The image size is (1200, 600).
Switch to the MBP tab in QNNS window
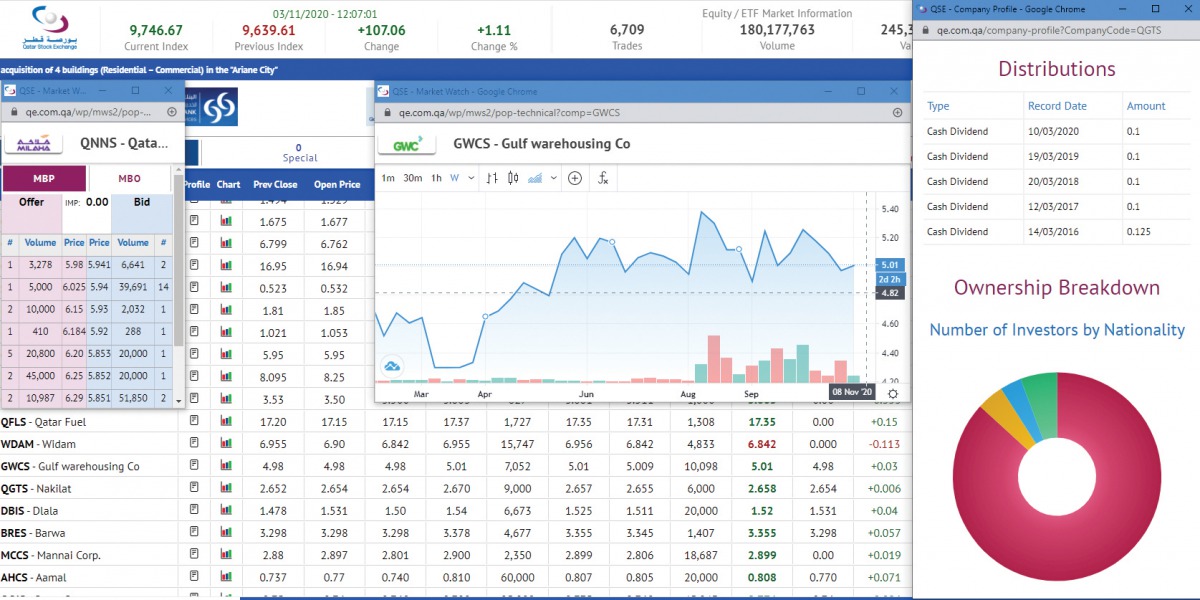point(43,178)
